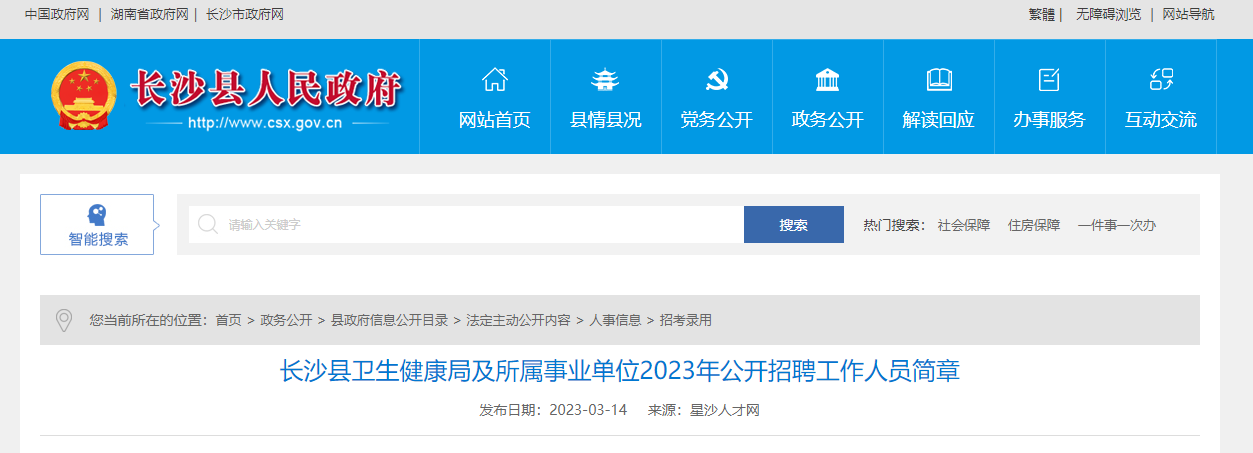Click the 热门搜索： label
This screenshot has height=453, width=1253.
894,225
